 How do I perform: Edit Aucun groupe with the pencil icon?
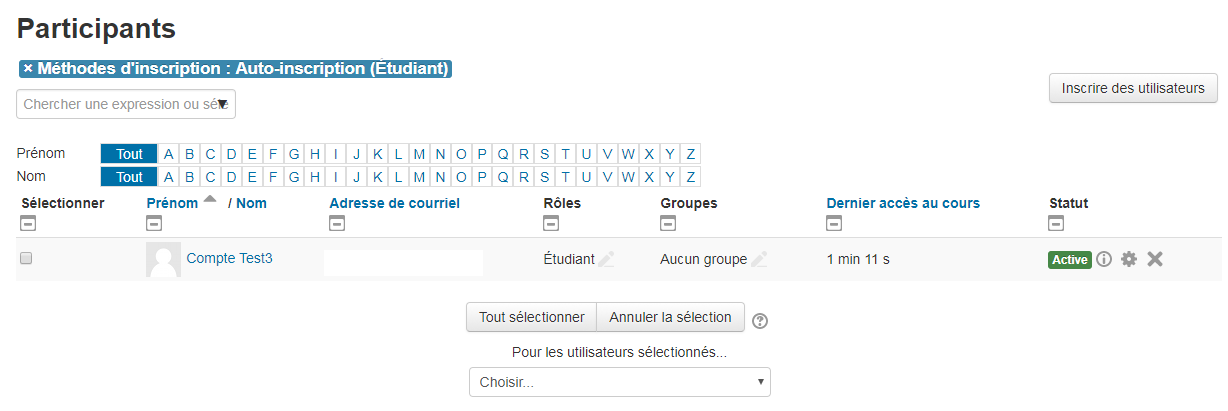point(759,259)
